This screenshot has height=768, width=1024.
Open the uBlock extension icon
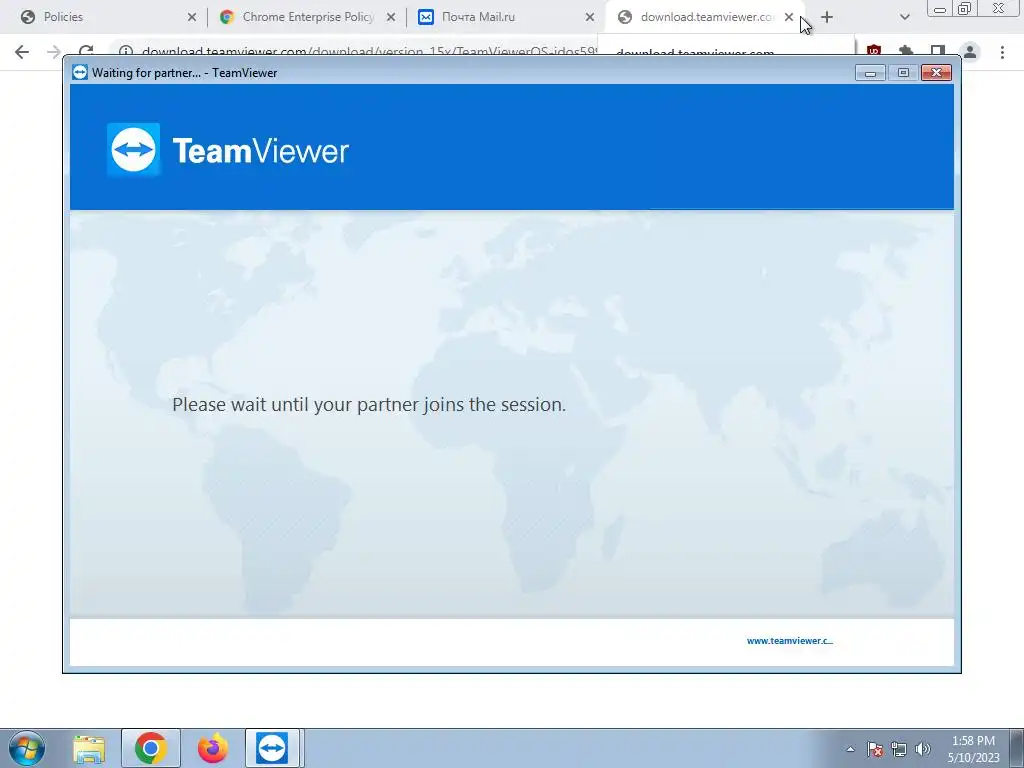[x=874, y=52]
